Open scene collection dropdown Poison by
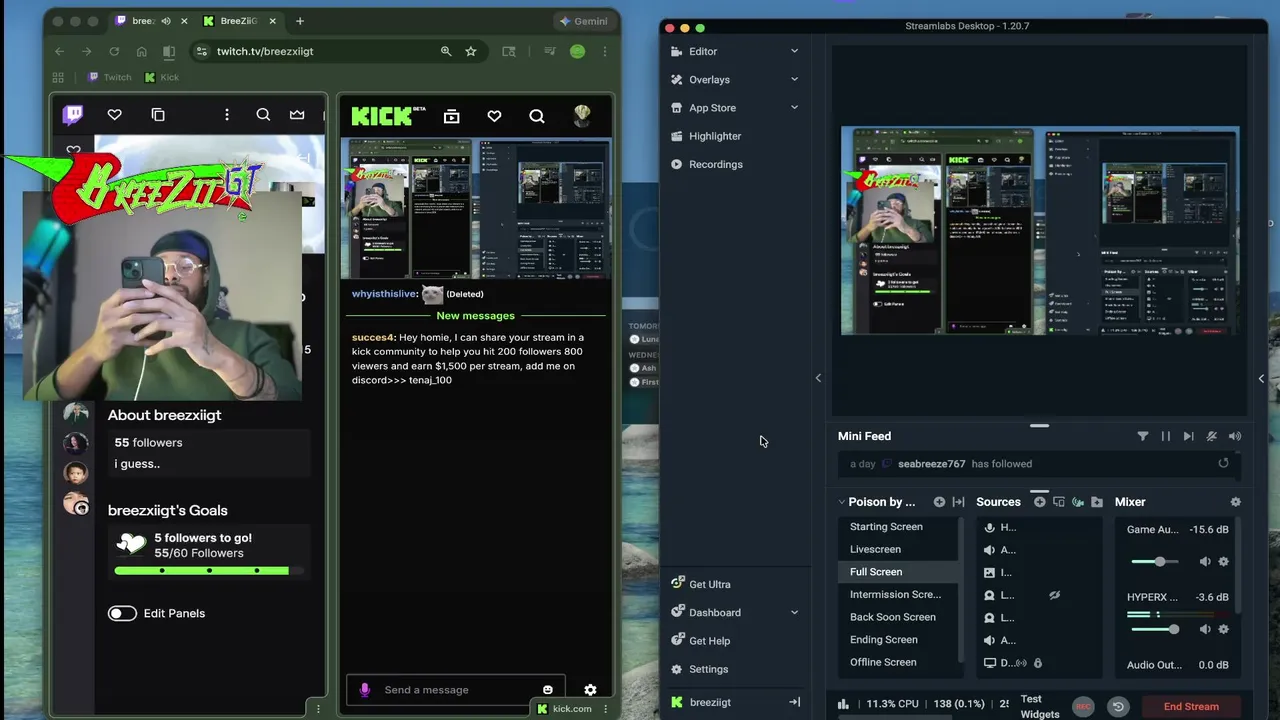Viewport: 1280px width, 720px height. coord(877,502)
